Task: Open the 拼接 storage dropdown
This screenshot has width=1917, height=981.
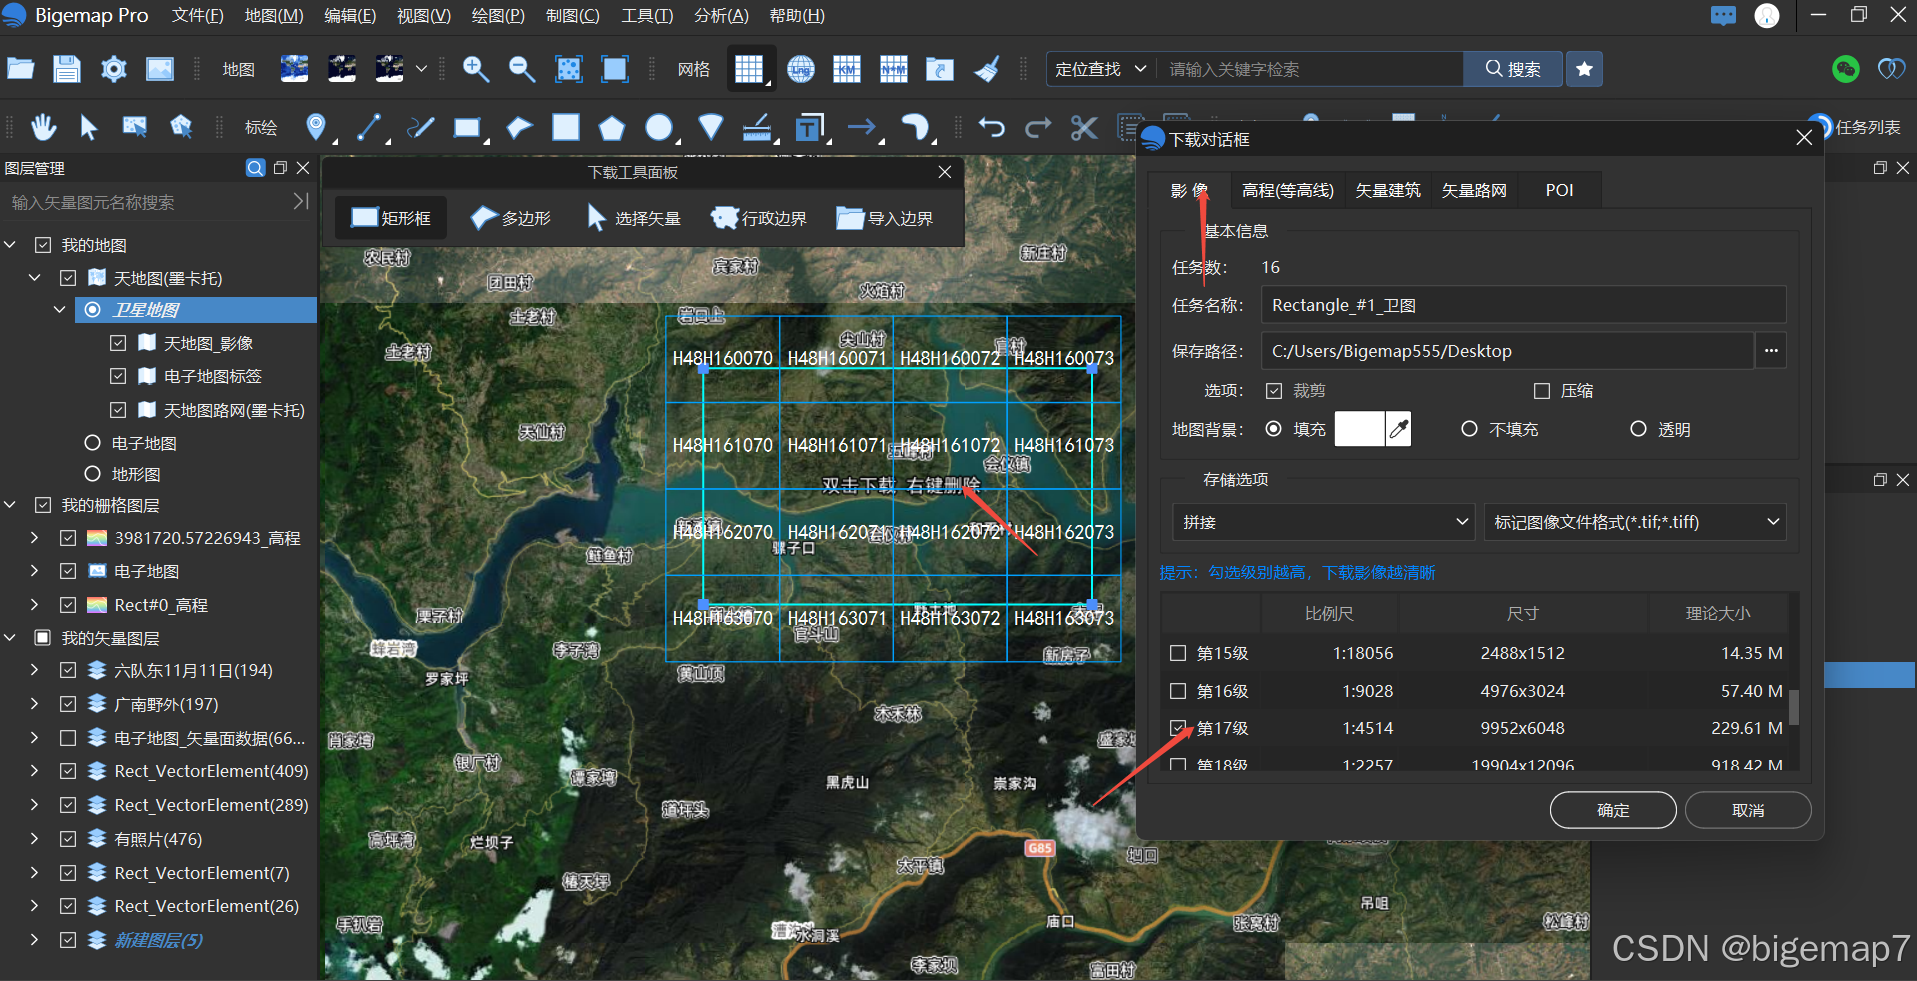Action: [x=1322, y=522]
